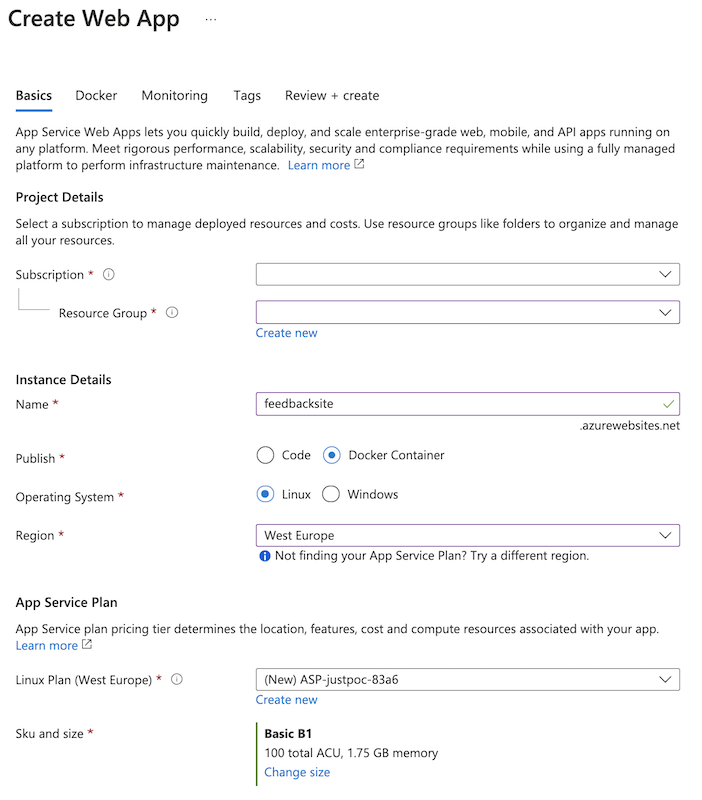
Task: Click Change size link under Basic B1
Action: pos(297,772)
